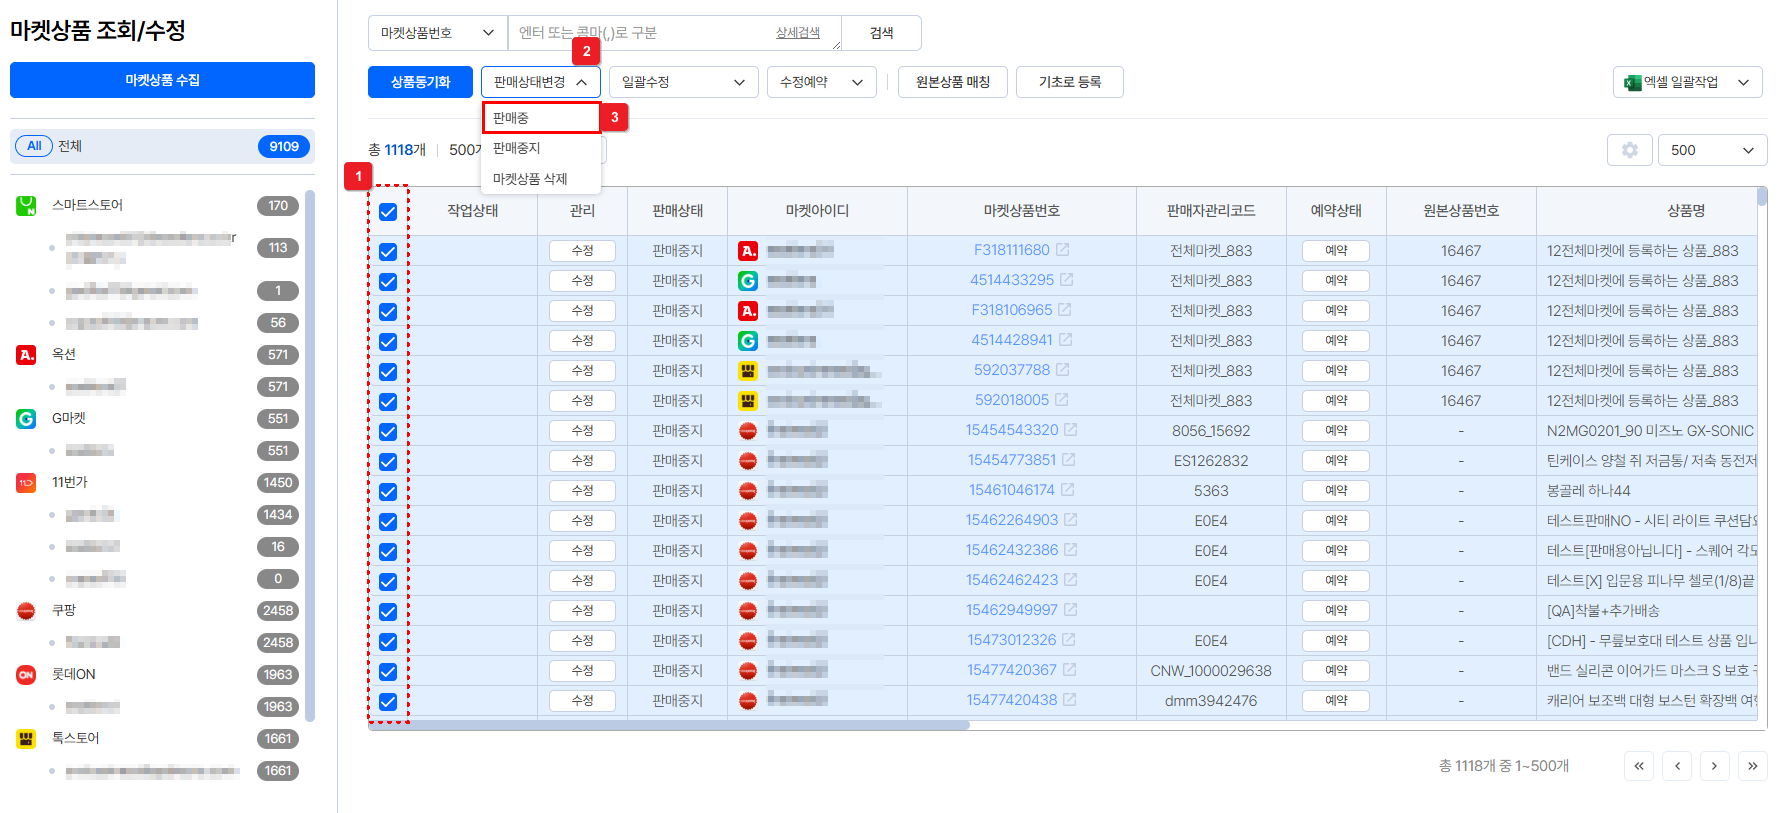Screen dimensions: 1782x813
Task: Click the Excel icon in 엑셀 일괄작업
Action: (1632, 82)
